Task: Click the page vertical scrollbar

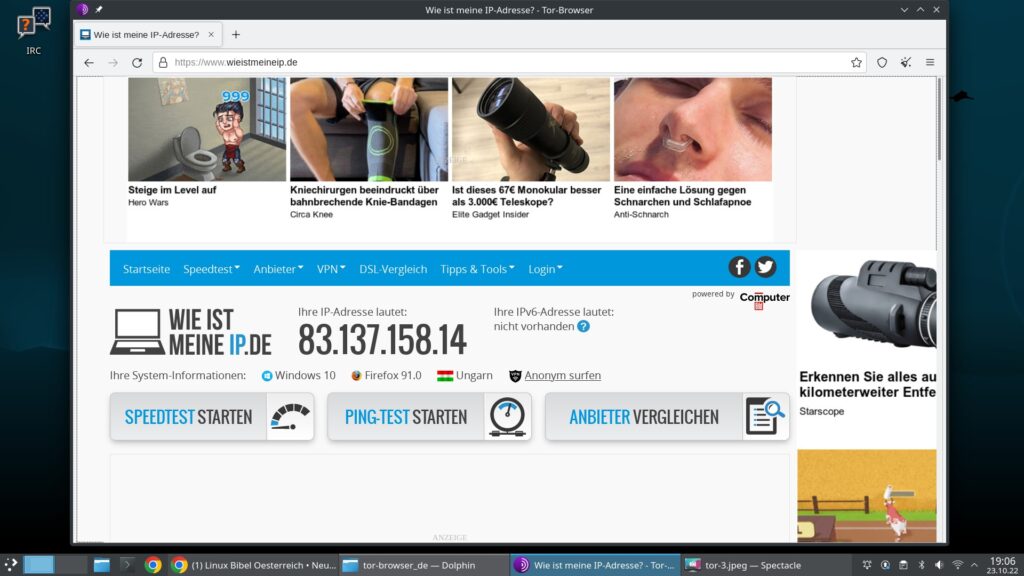Action: click(x=940, y=119)
